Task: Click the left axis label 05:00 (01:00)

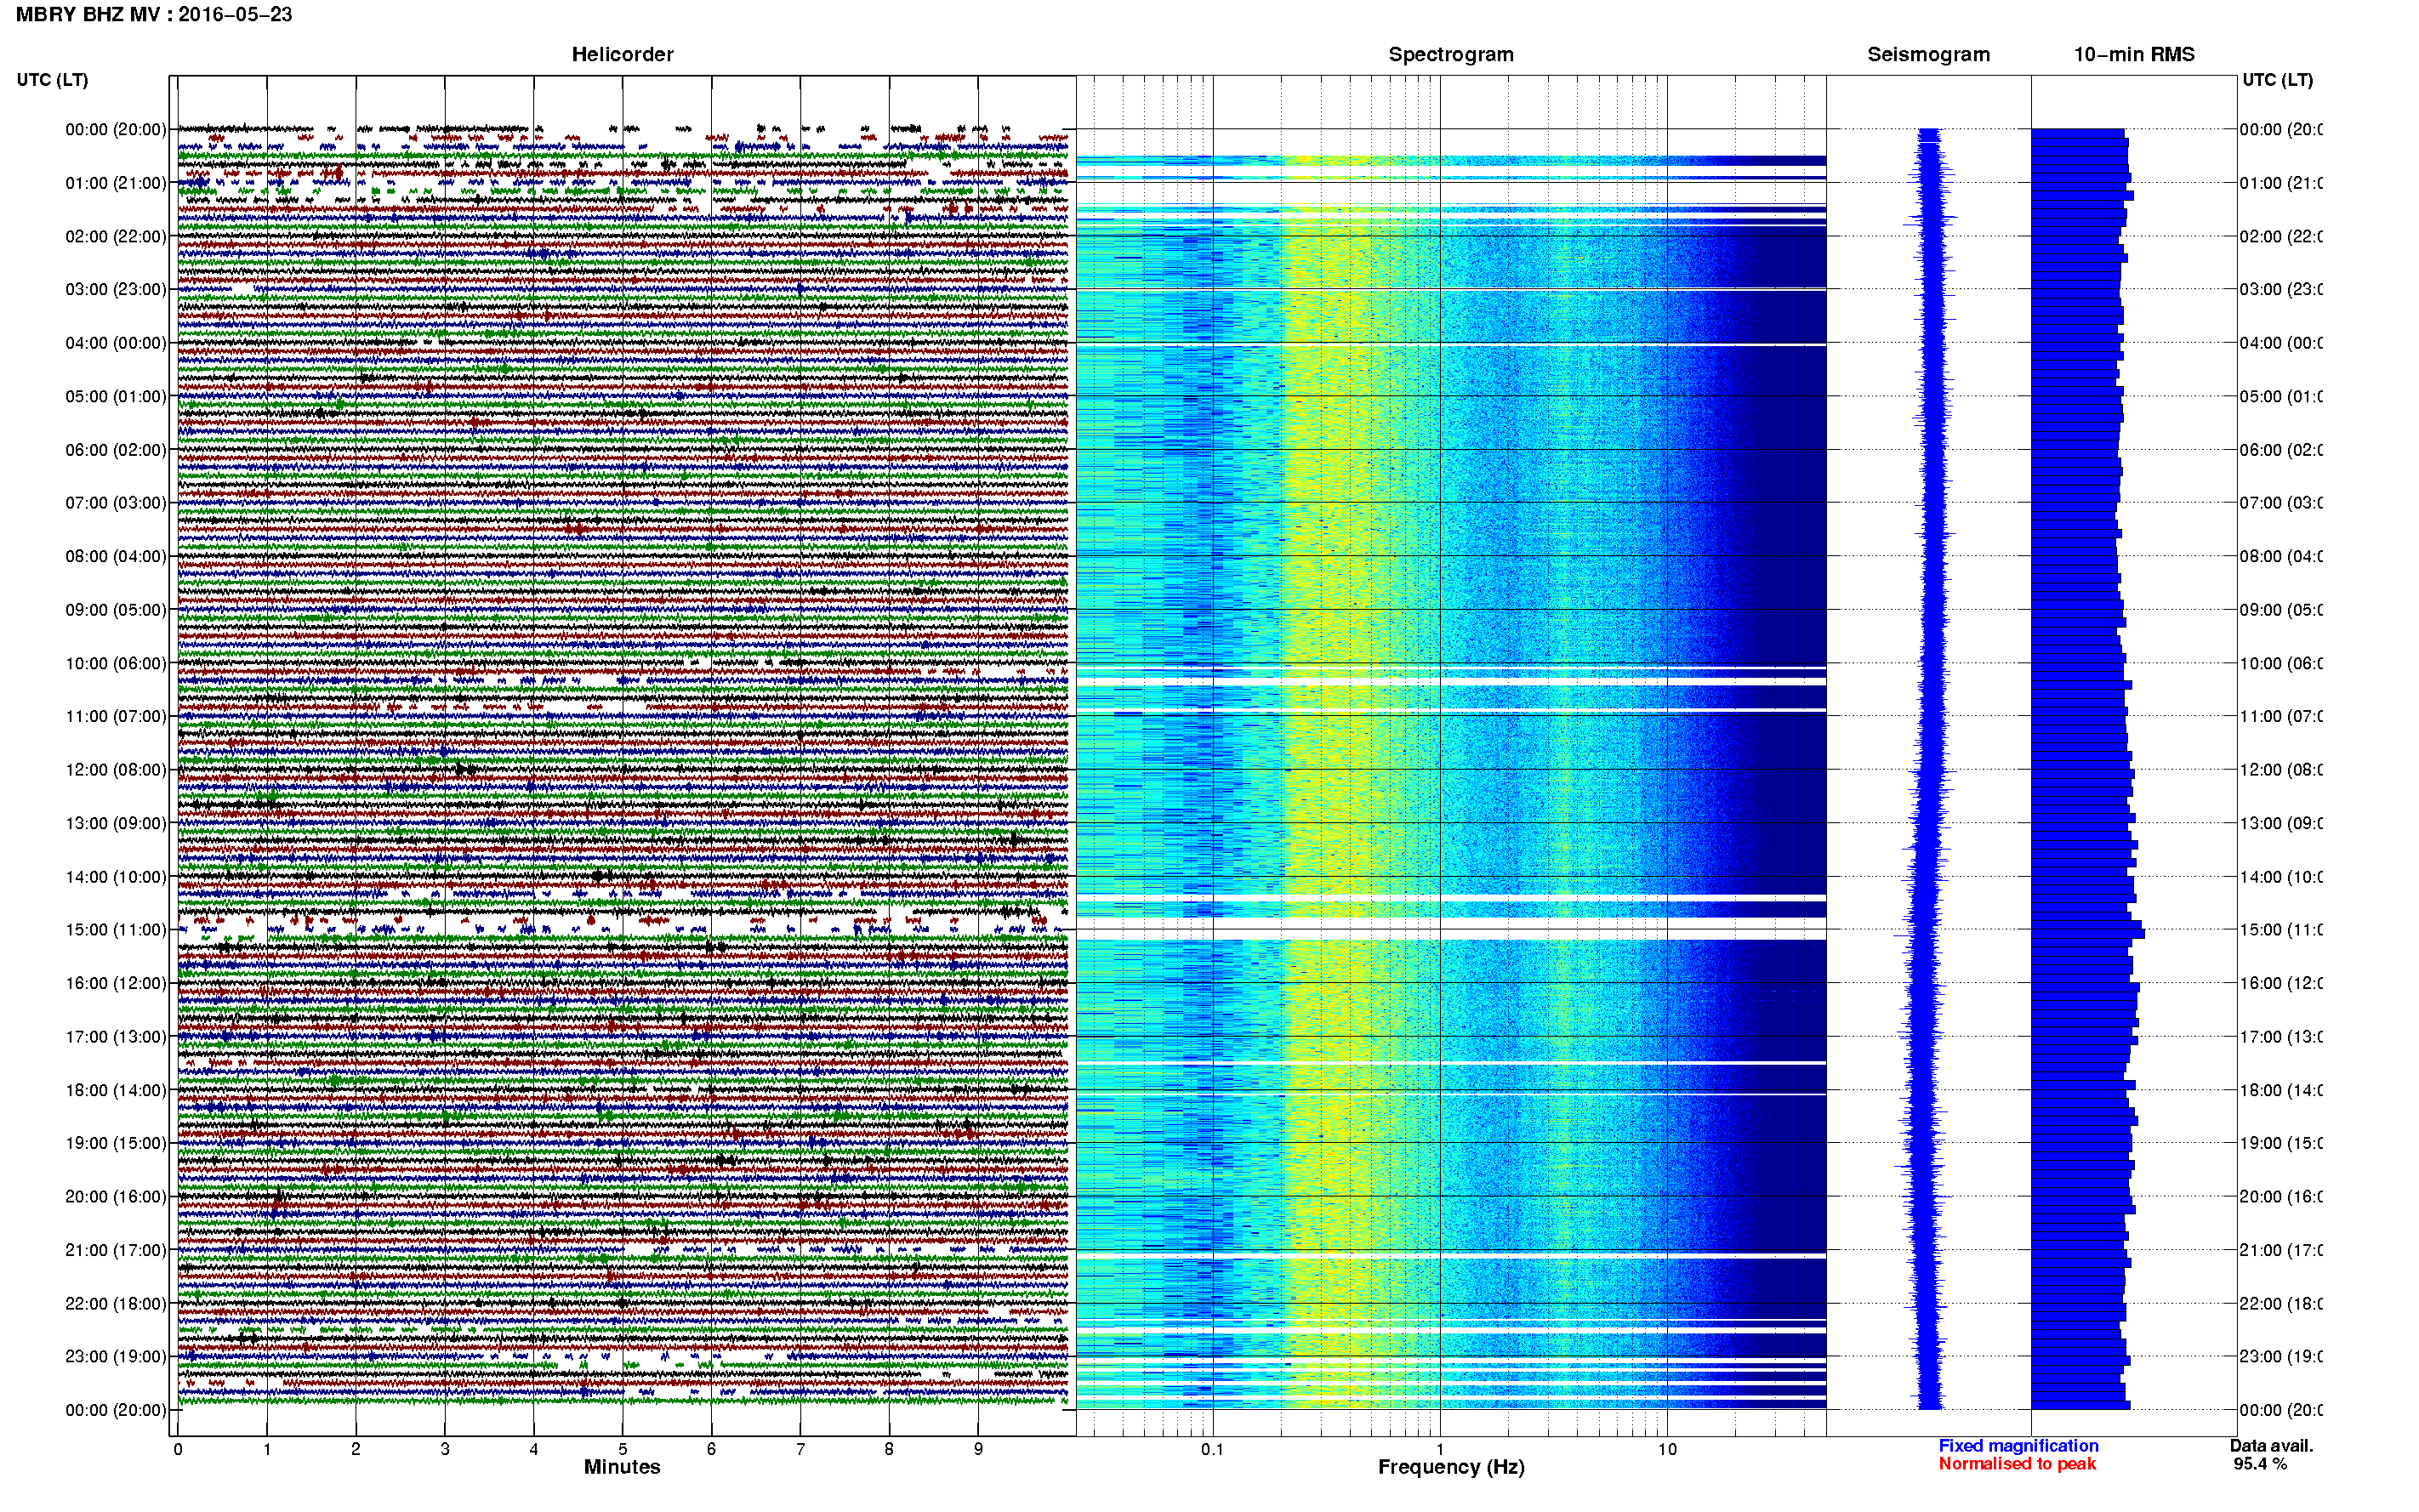Action: 116,396
